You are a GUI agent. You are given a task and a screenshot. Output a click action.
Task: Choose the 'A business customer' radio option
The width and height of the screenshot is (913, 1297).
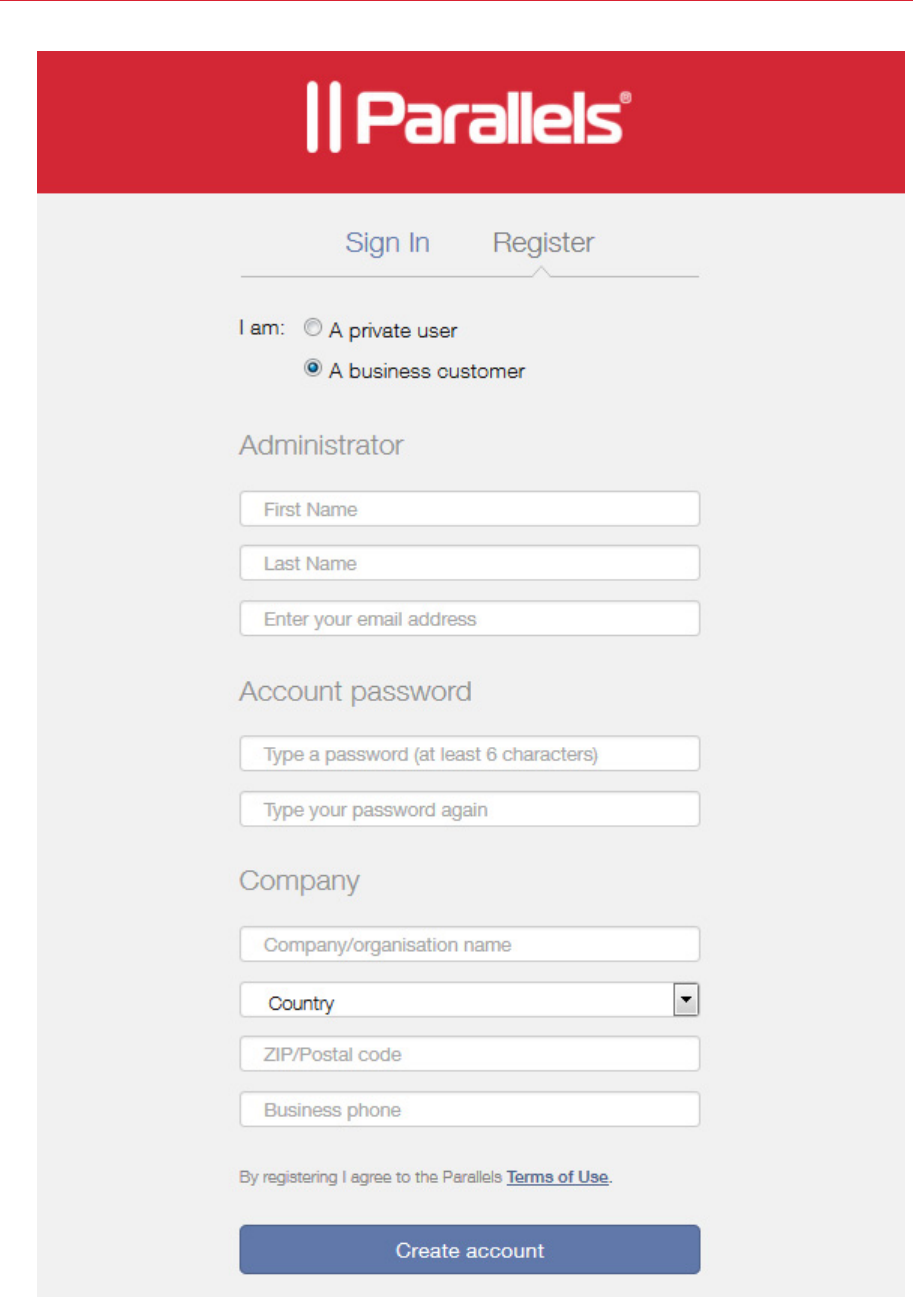[313, 369]
